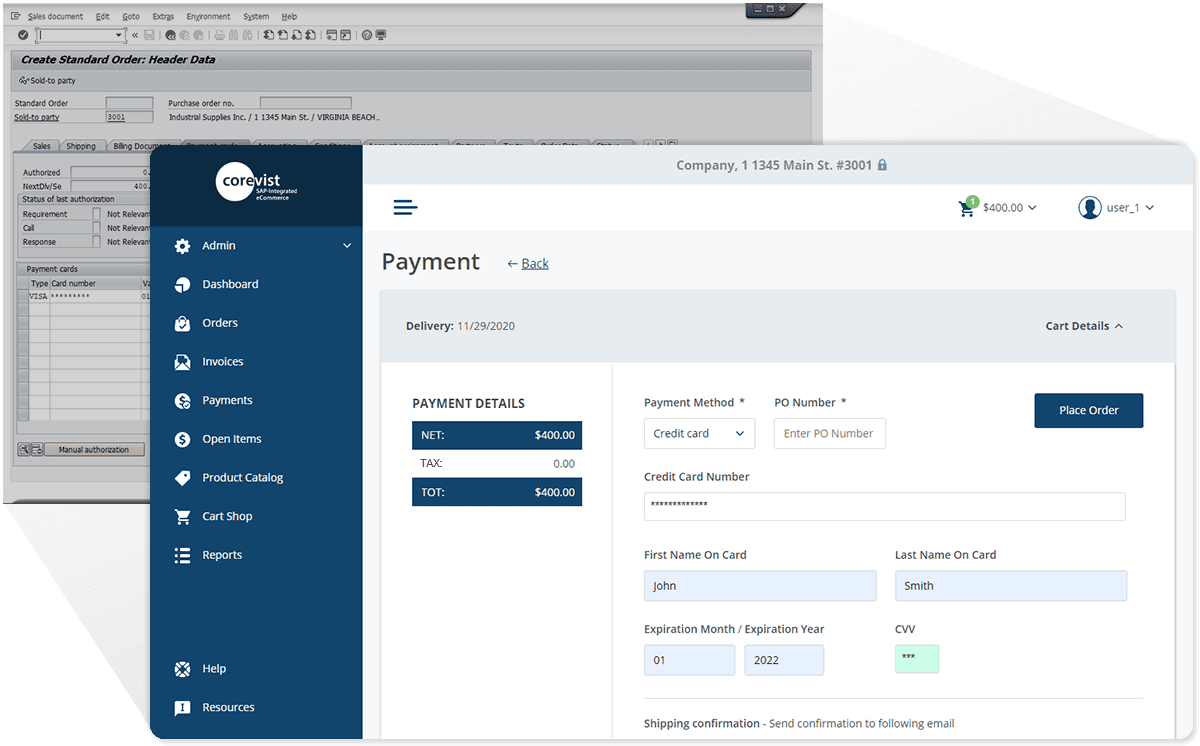
Task: Click the SAP customize layout monitor icon
Action: coord(381,35)
